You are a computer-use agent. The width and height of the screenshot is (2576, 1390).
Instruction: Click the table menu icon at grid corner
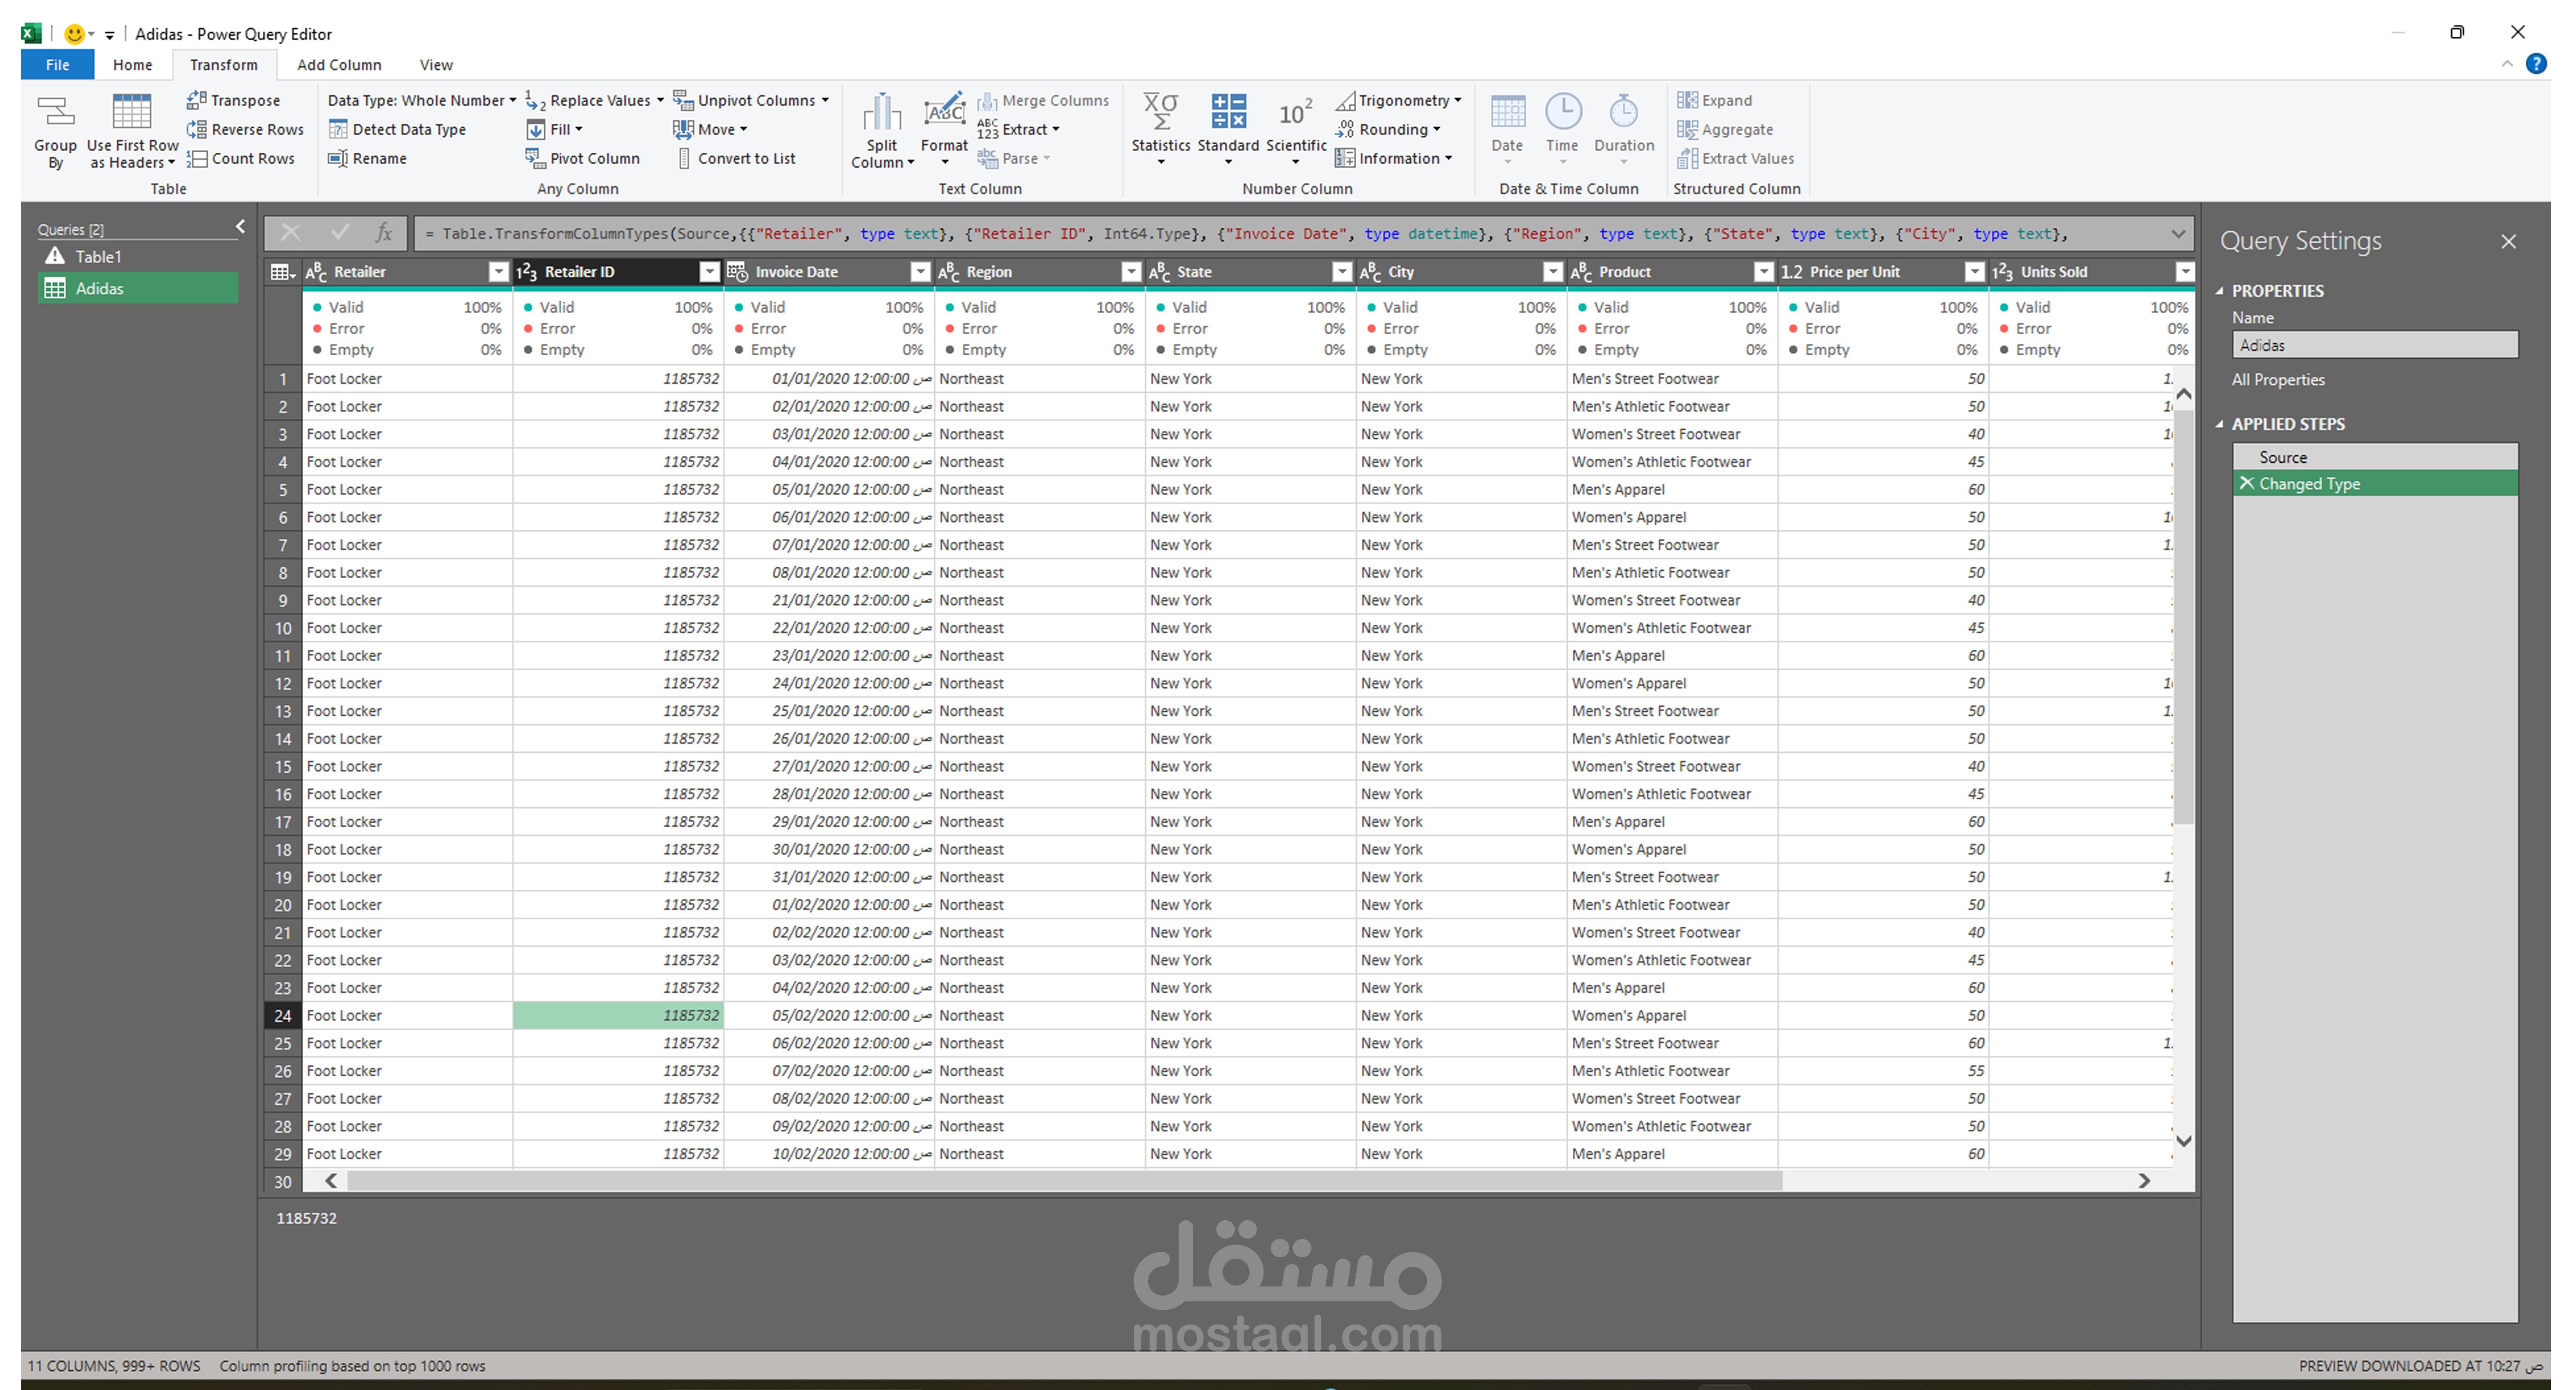[283, 272]
